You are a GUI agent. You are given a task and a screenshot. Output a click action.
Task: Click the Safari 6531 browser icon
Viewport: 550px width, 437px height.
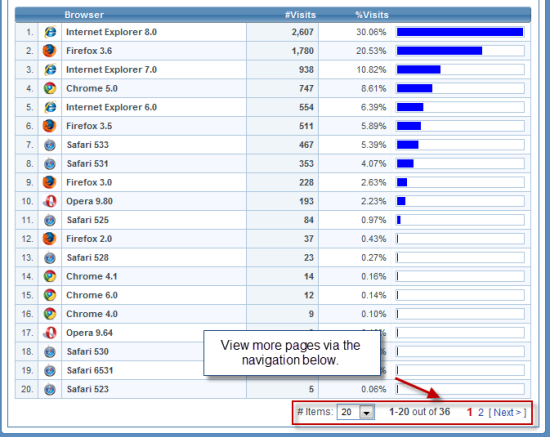coord(50,370)
